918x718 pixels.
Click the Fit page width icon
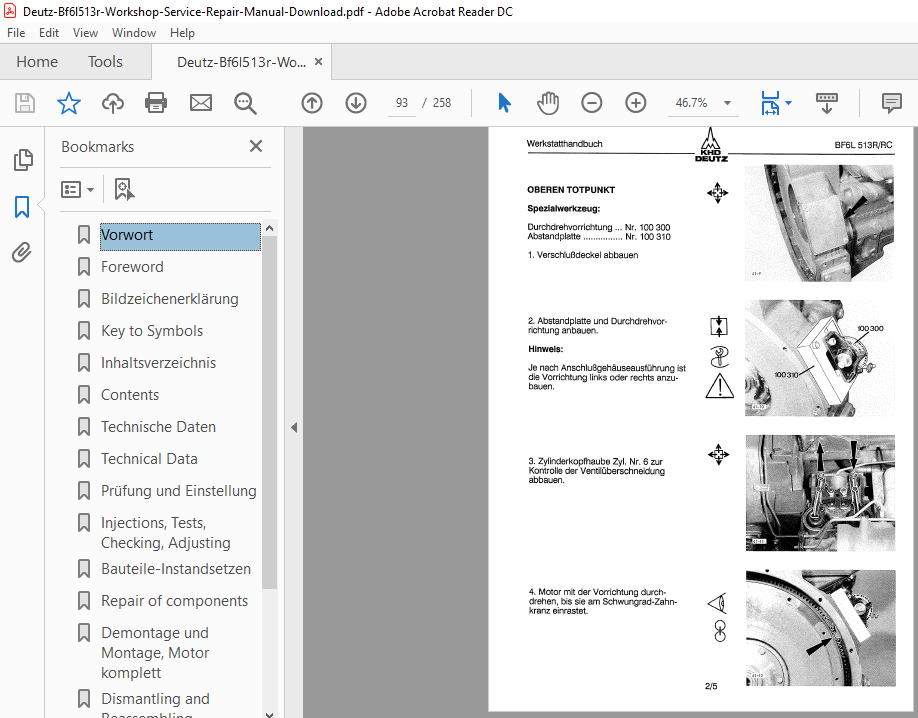click(770, 103)
